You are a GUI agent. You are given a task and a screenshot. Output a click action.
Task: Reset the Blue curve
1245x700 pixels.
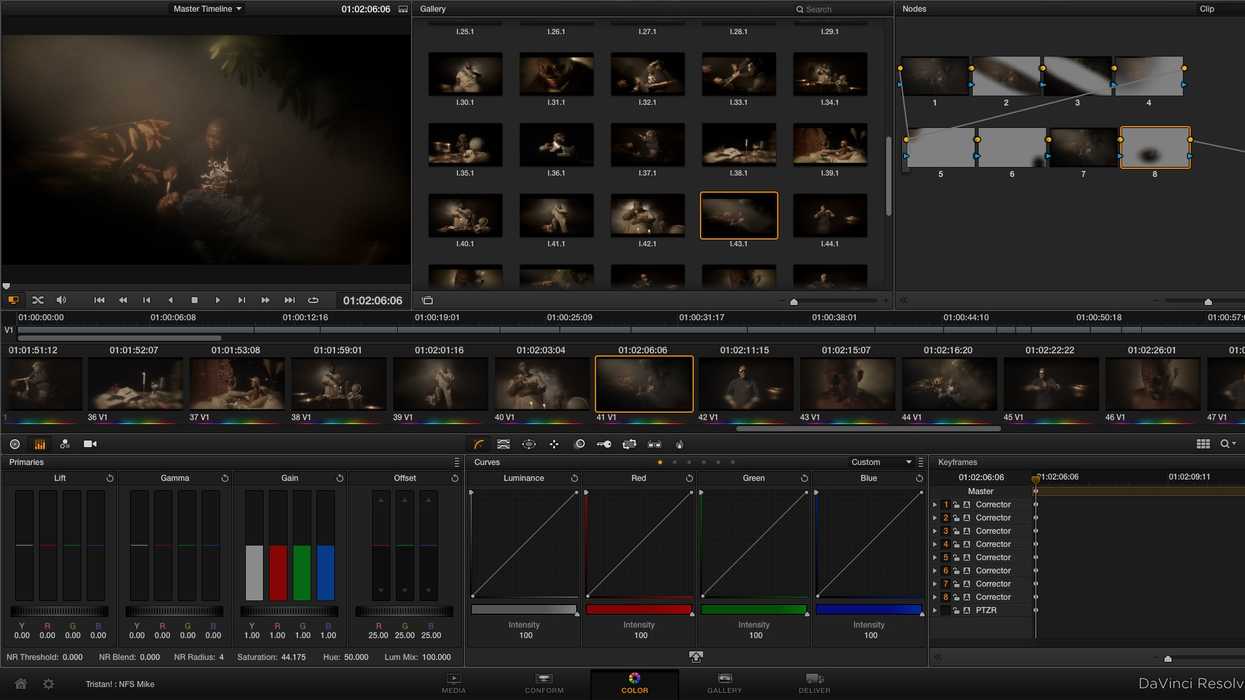tap(919, 478)
